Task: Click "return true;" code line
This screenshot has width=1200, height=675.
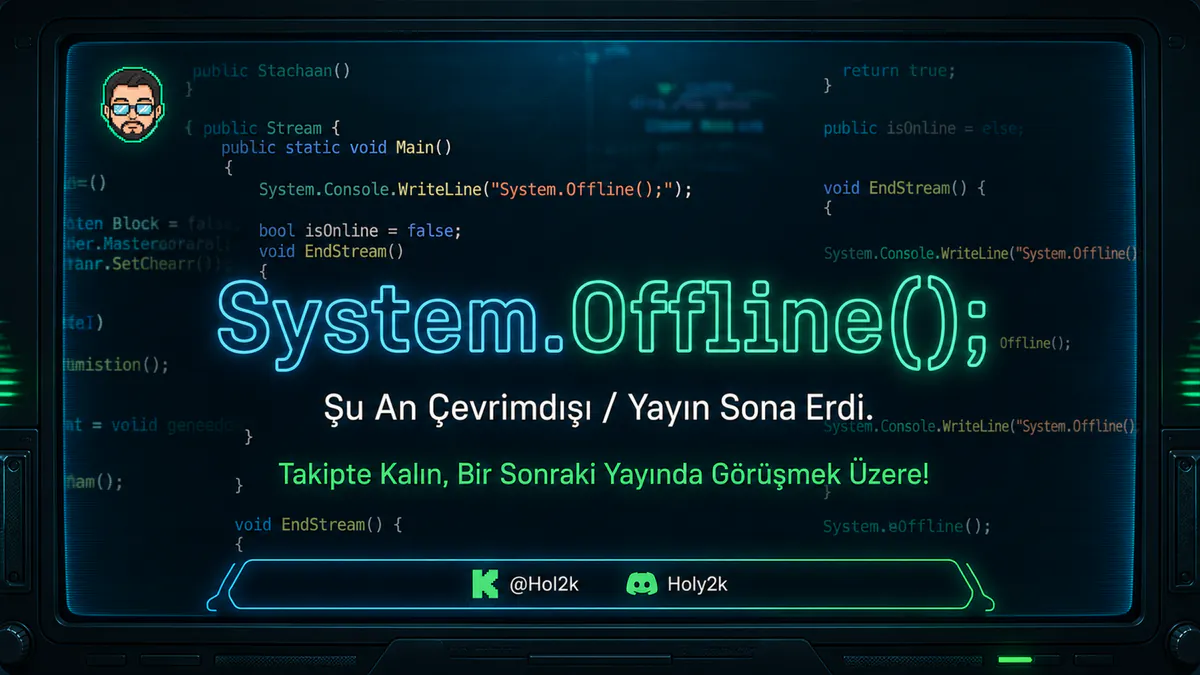Action: tap(898, 71)
